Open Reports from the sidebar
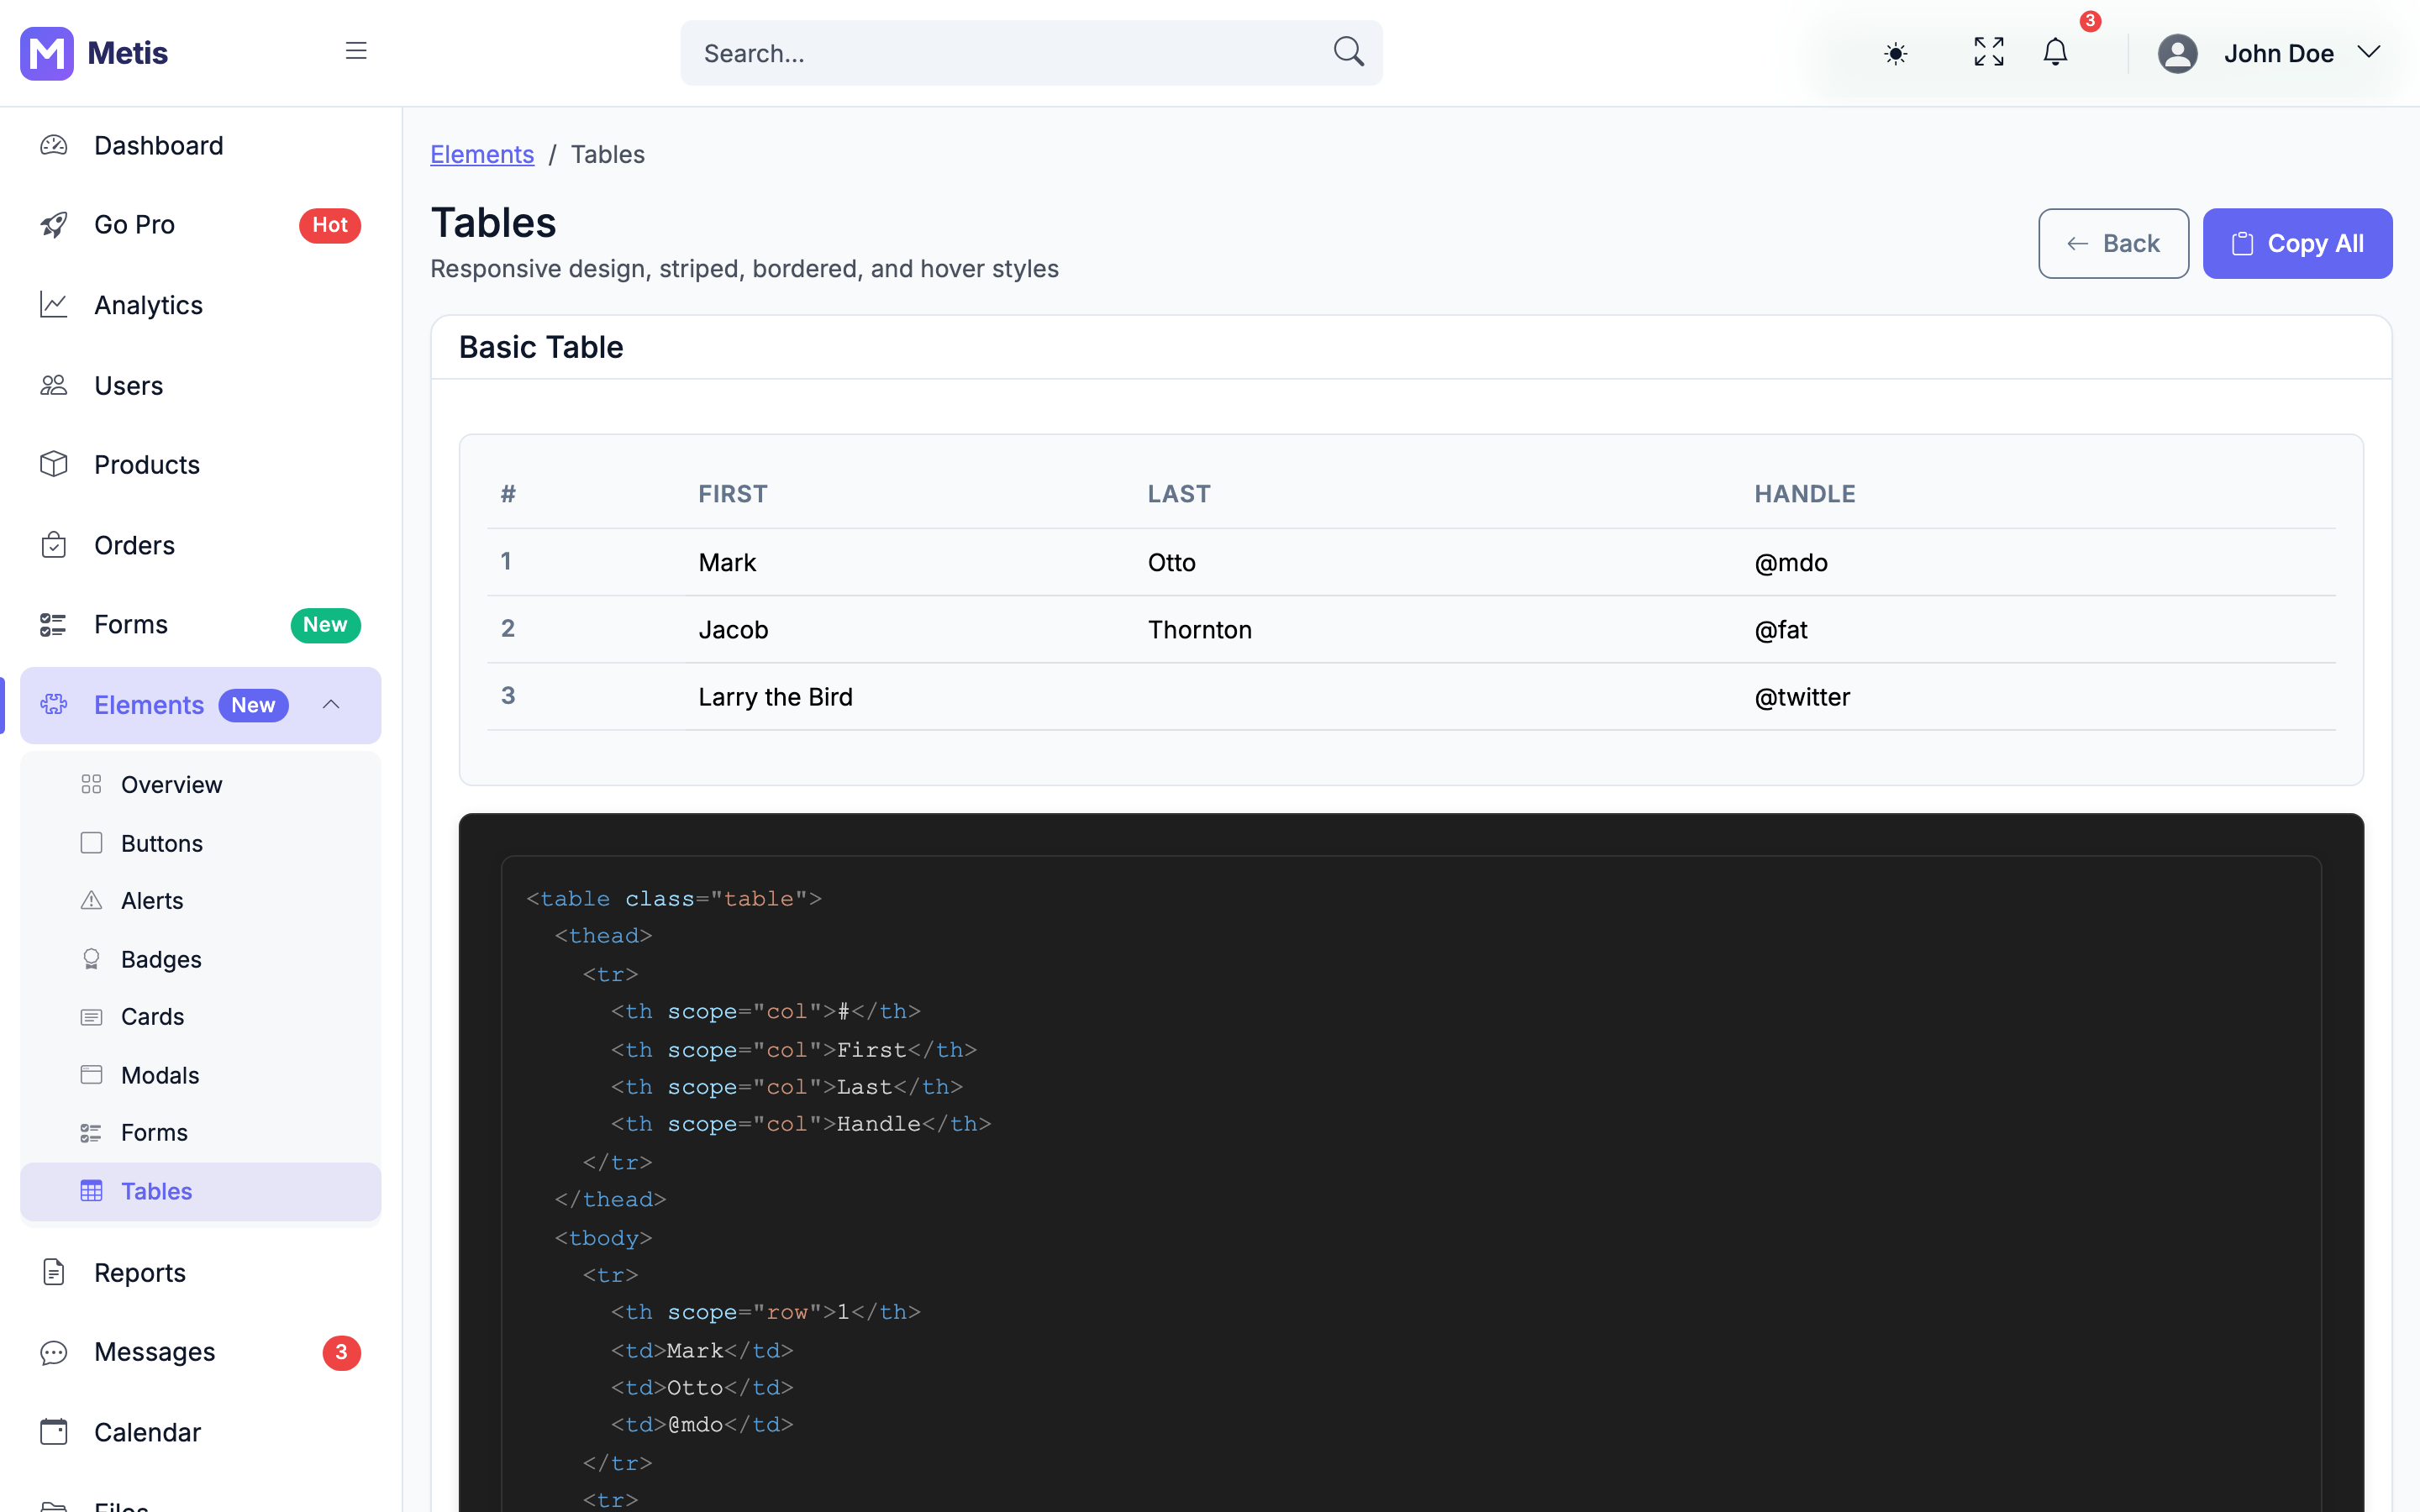Screen dimensions: 2420x1512 [x=200, y=1272]
